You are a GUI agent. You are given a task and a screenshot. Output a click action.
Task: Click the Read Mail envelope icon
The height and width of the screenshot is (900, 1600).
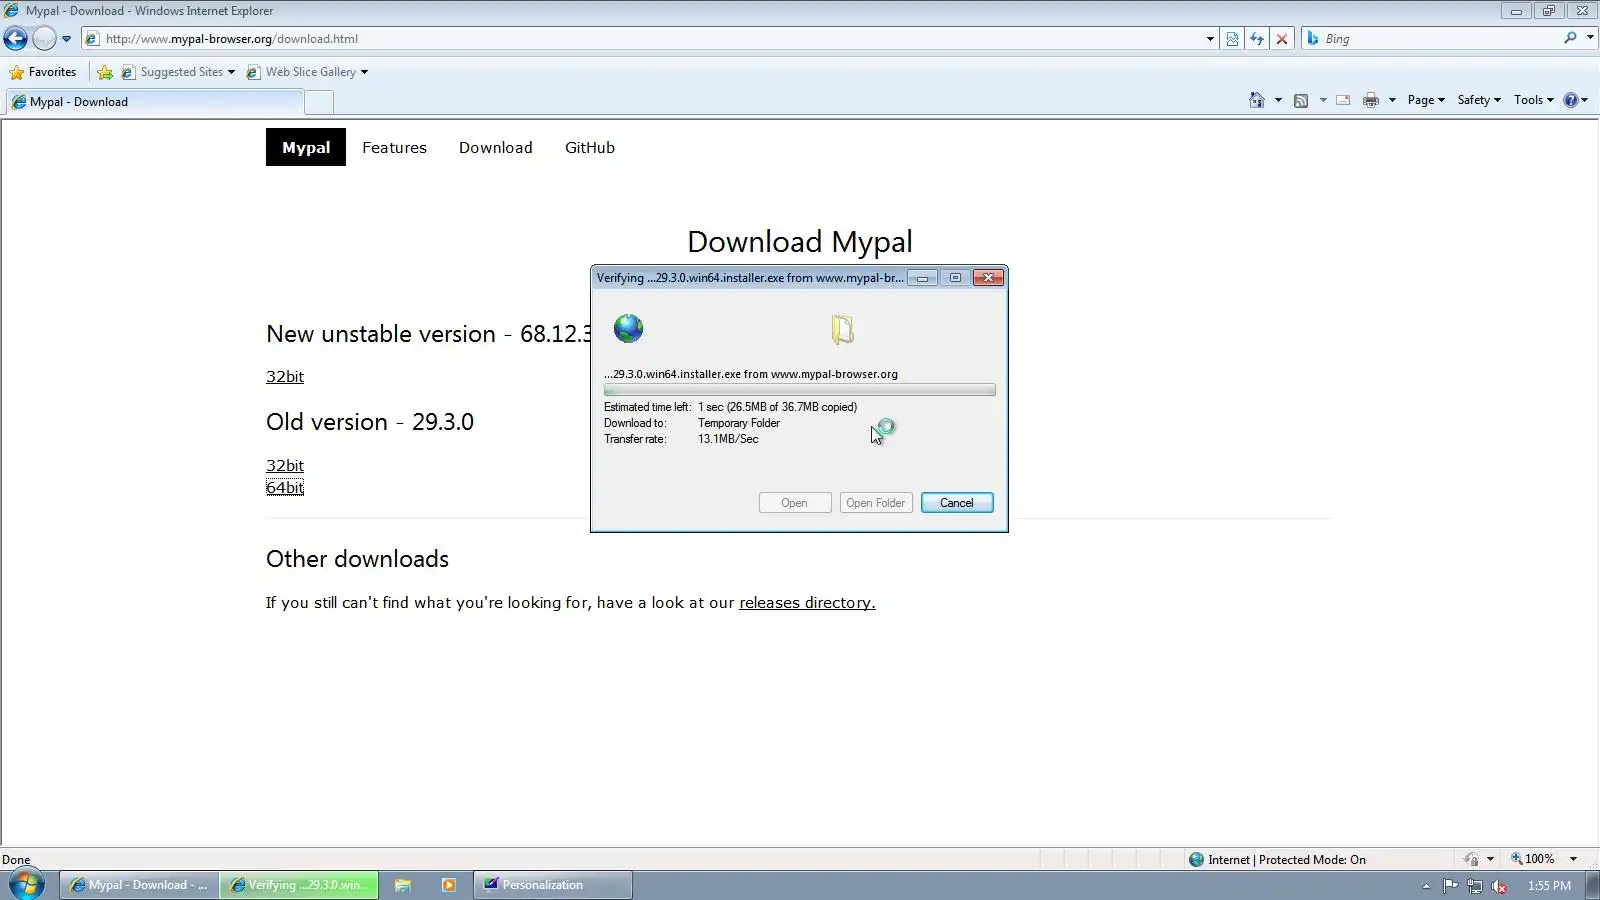1343,100
